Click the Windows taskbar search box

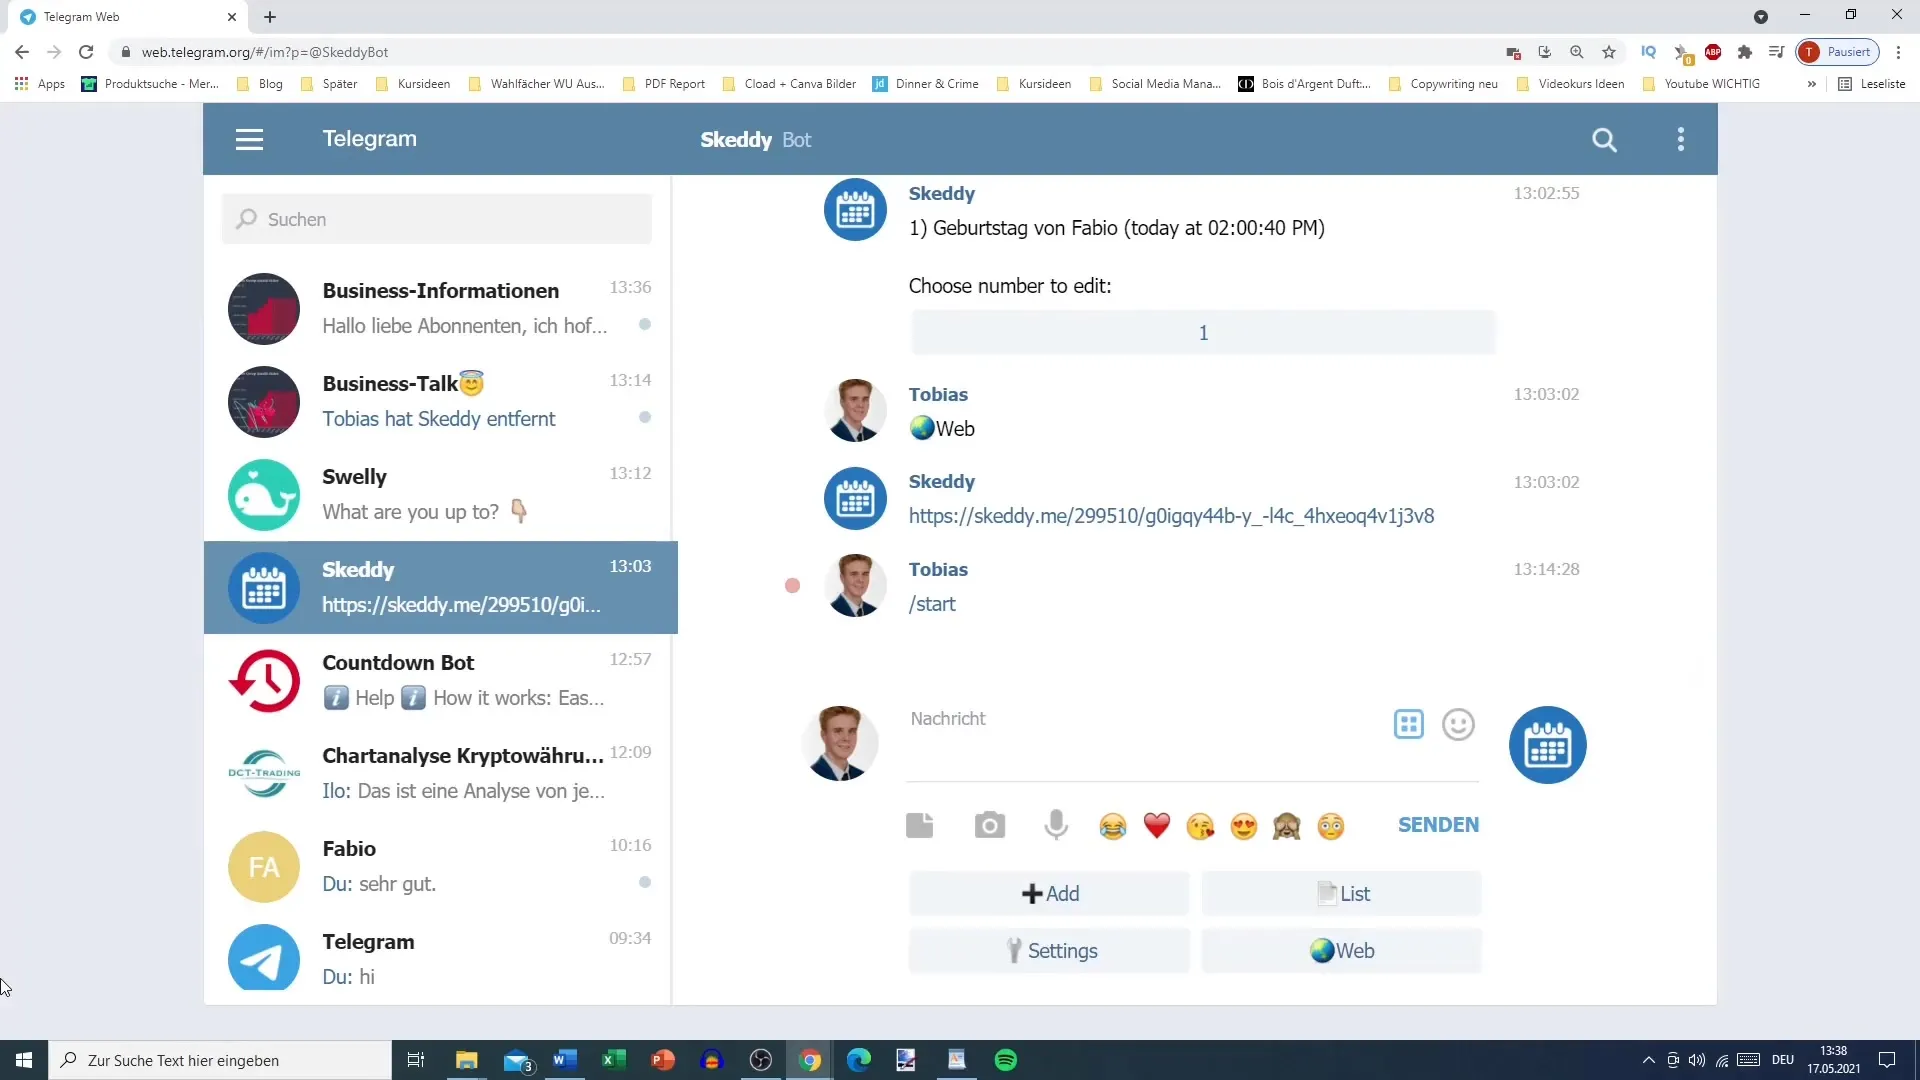click(x=220, y=1060)
